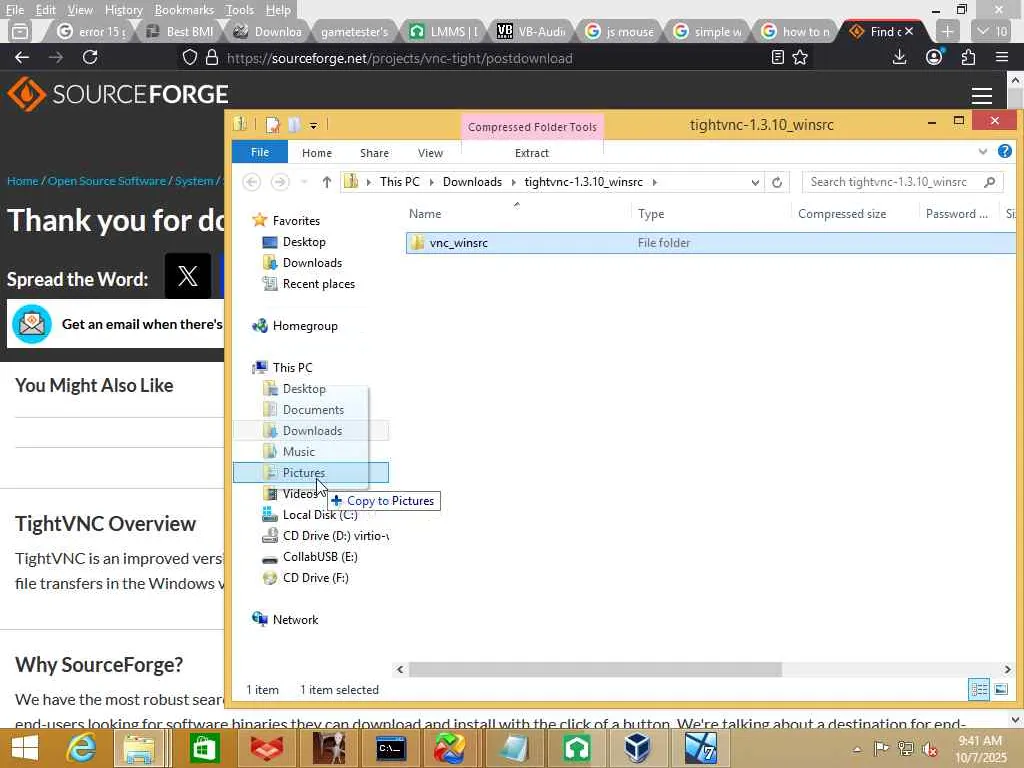This screenshot has height=768, width=1024.
Task: Open the Firefox account profile icon
Action: tap(935, 57)
